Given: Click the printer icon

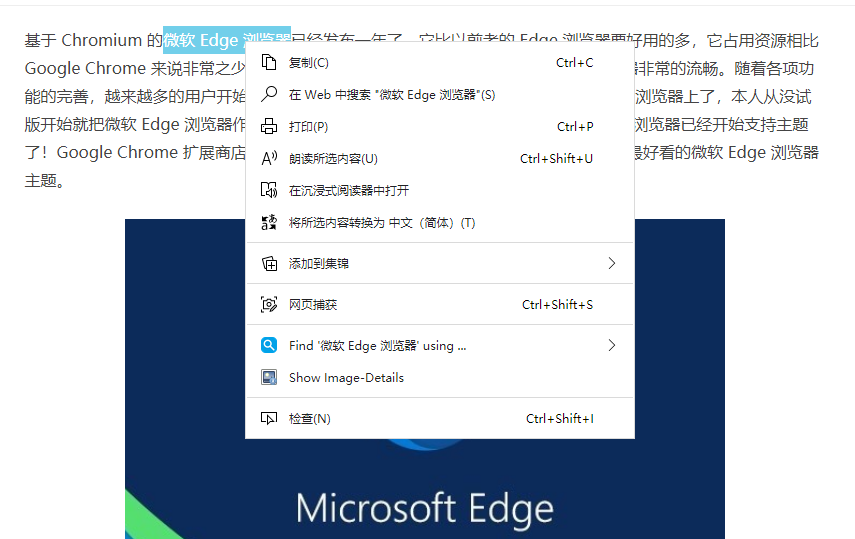Looking at the screenshot, I should pyautogui.click(x=269, y=126).
